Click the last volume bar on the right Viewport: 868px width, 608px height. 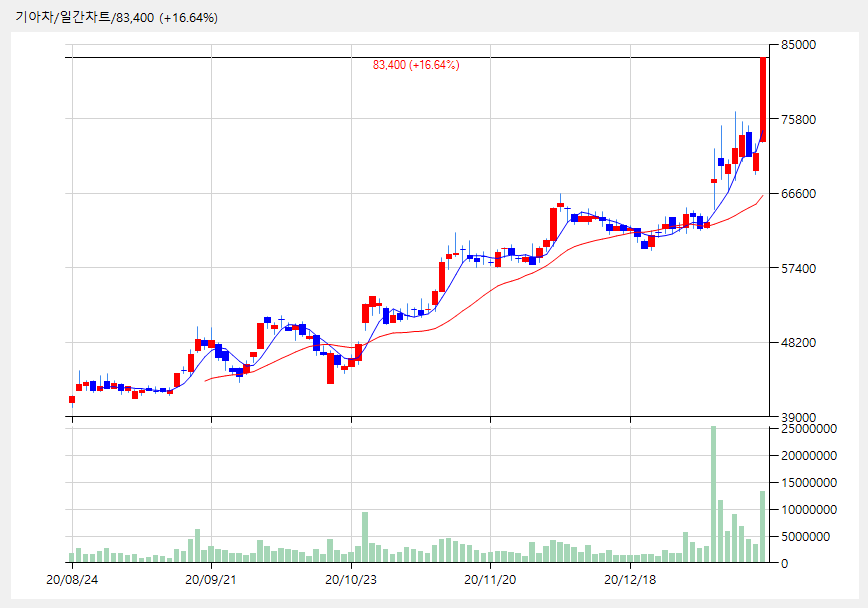[x=762, y=527]
